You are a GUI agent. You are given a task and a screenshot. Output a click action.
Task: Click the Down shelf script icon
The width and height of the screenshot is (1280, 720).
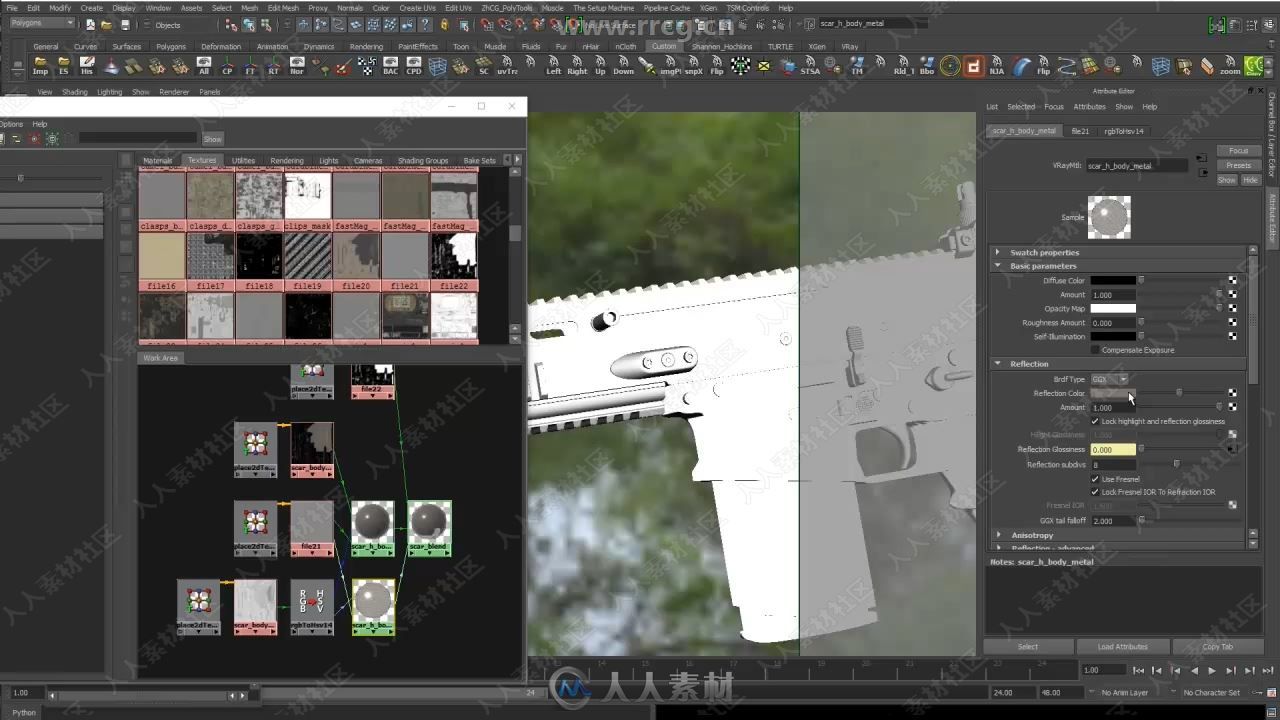point(623,66)
